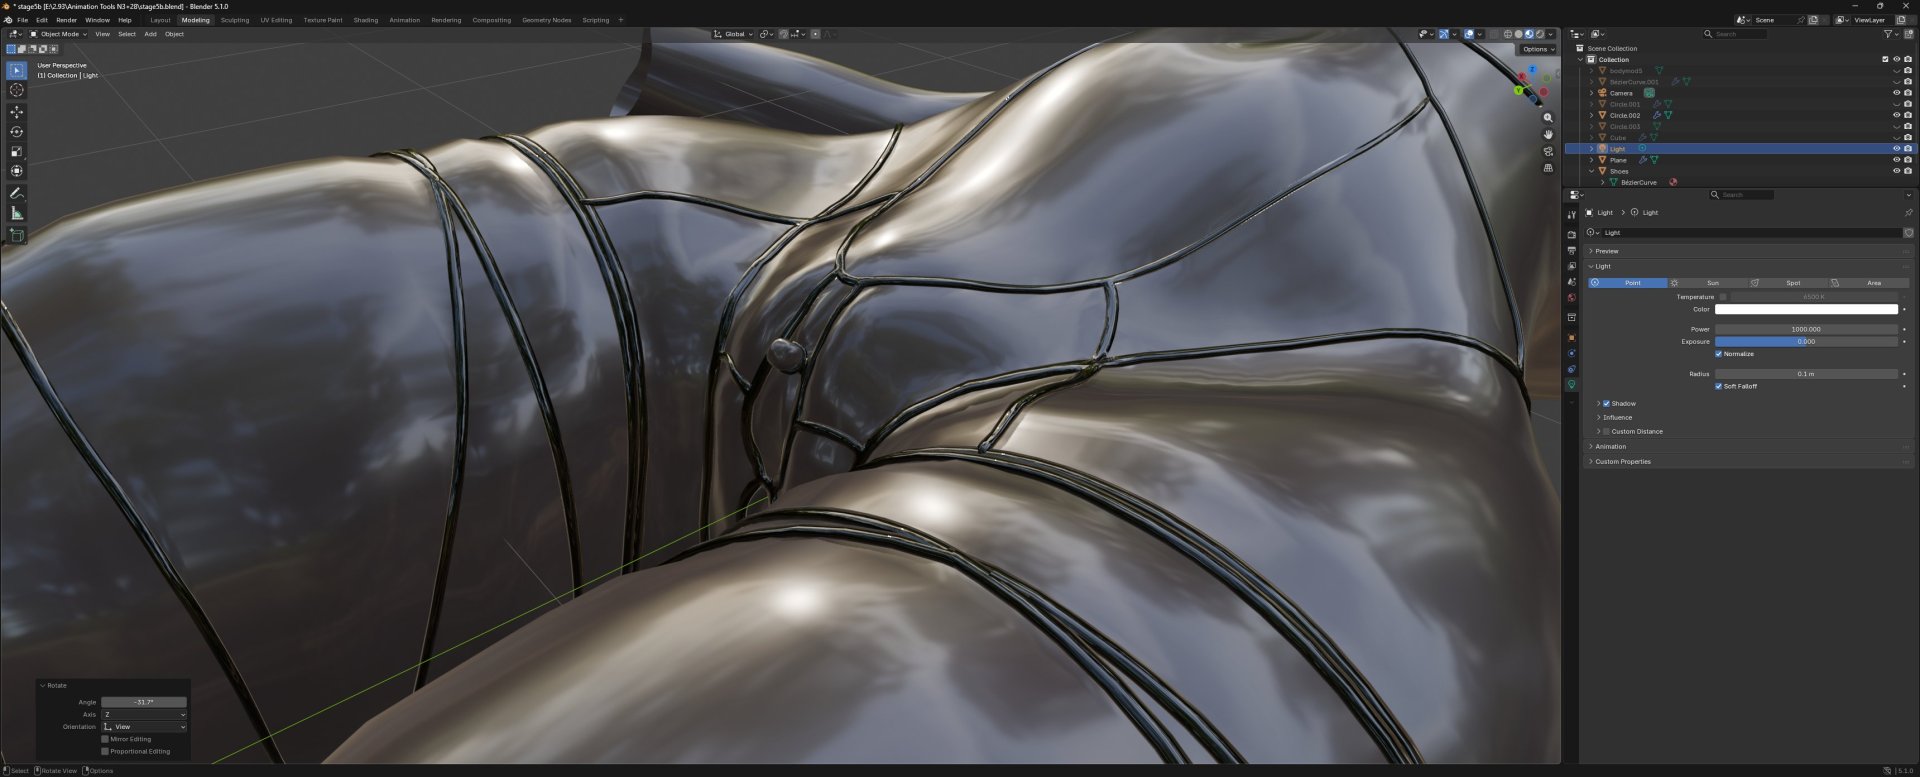Open the Object Constraints properties tab
Screen dimensions: 1920x777
pyautogui.click(x=1571, y=369)
